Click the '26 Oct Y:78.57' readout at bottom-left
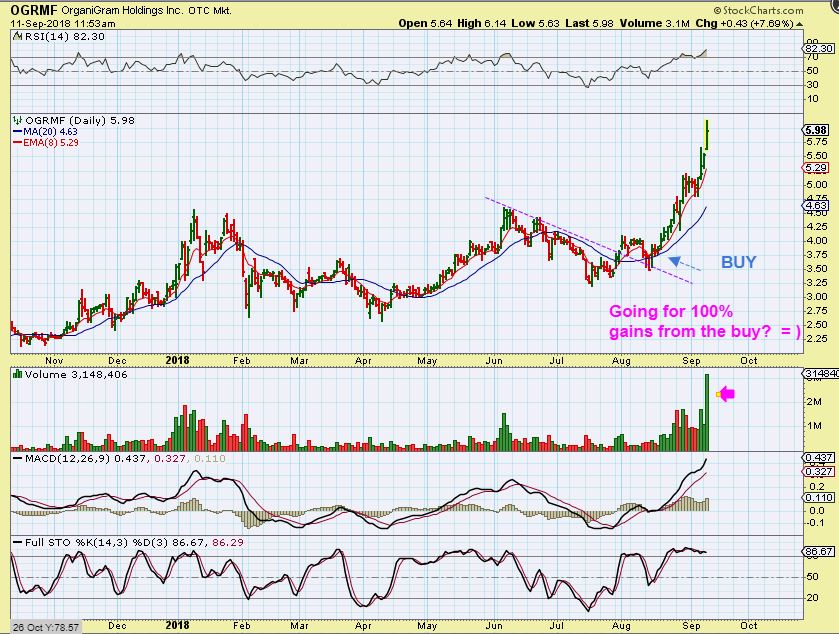Screen dimensions: 839x634 pos(46,627)
